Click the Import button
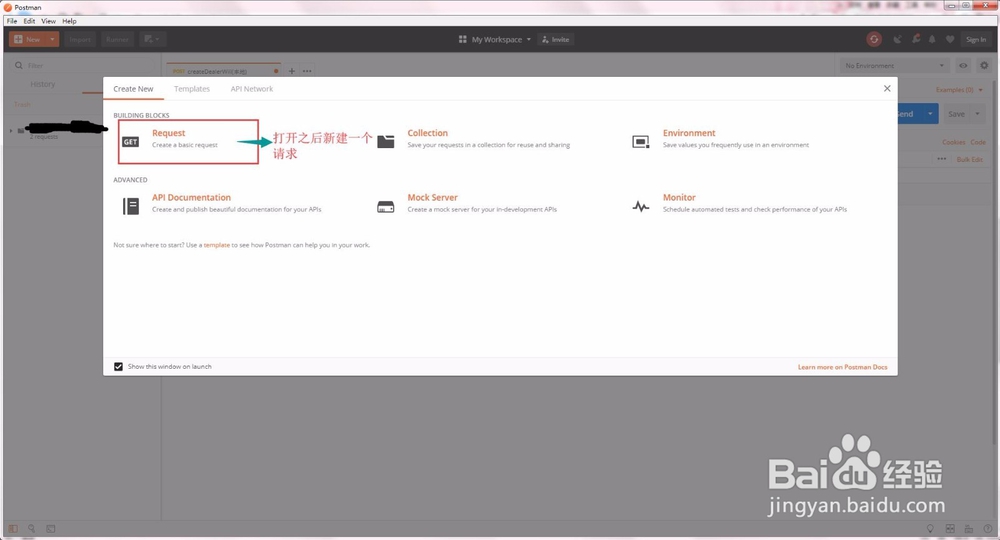 [x=80, y=40]
